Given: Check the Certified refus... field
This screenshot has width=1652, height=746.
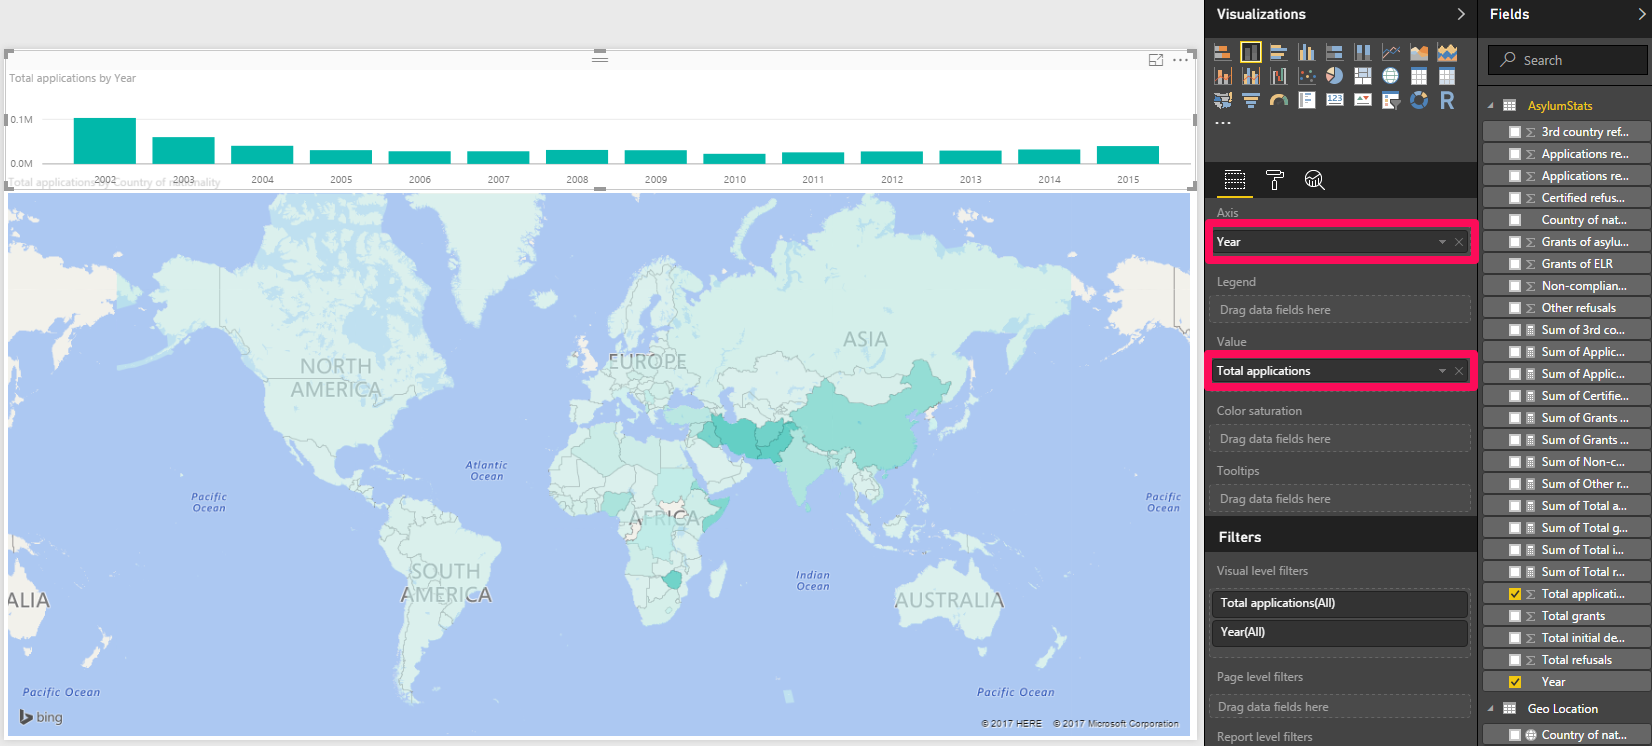Looking at the screenshot, I should pyautogui.click(x=1515, y=198).
